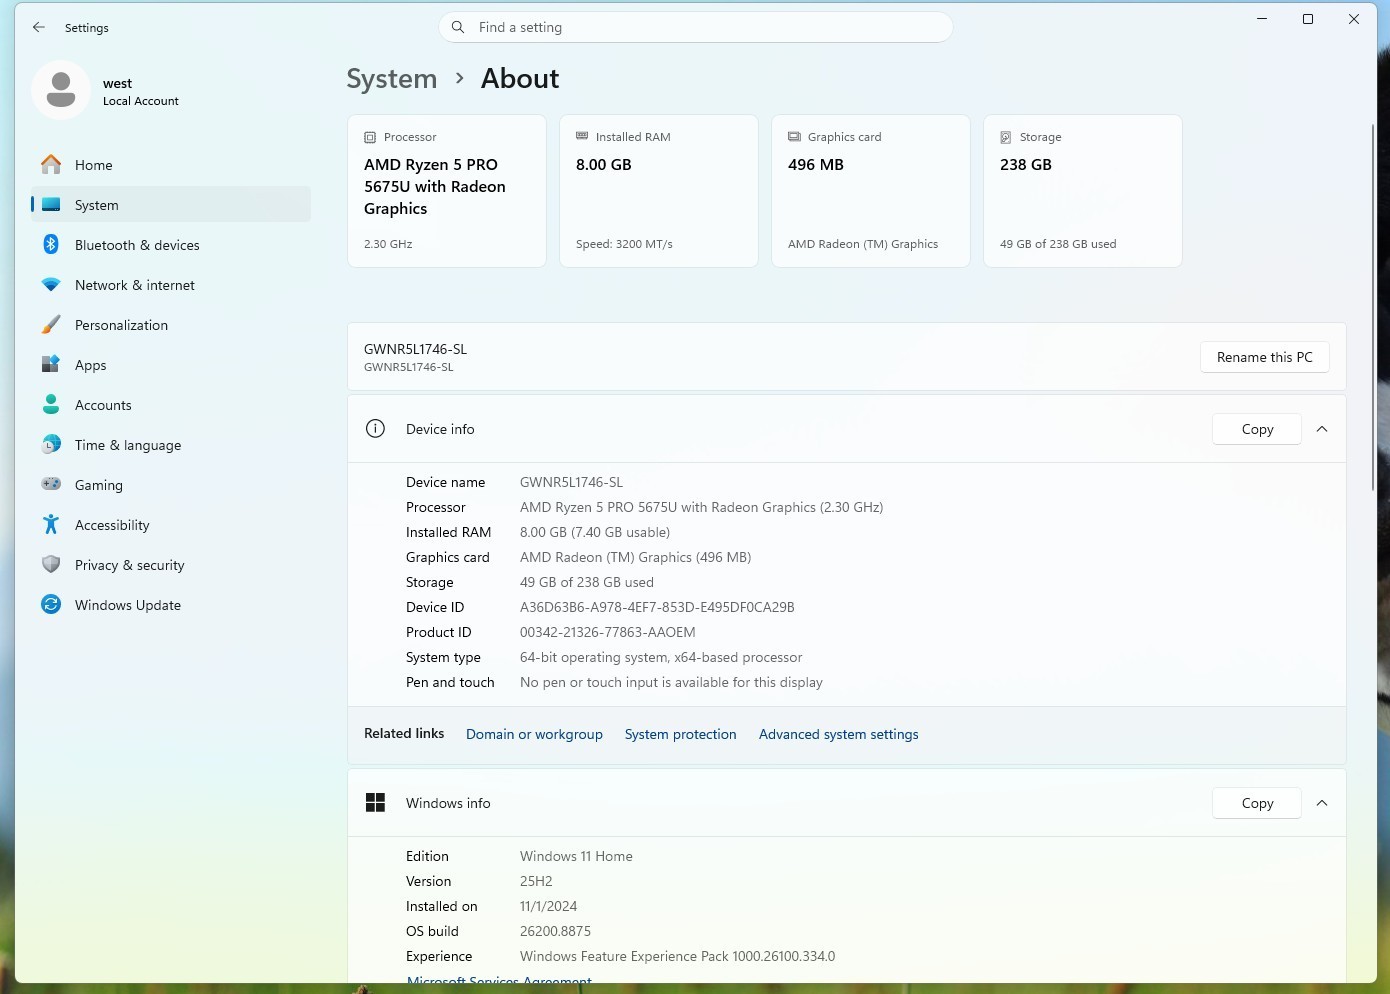This screenshot has width=1390, height=994.
Task: Click the Time & language globe icon
Action: [51, 445]
